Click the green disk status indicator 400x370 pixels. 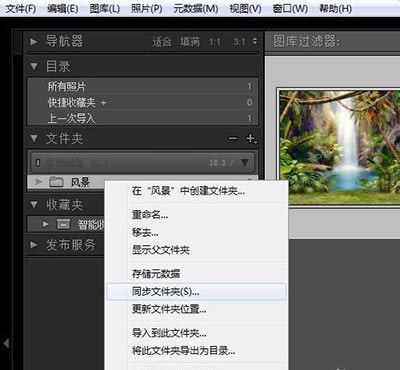38,163
